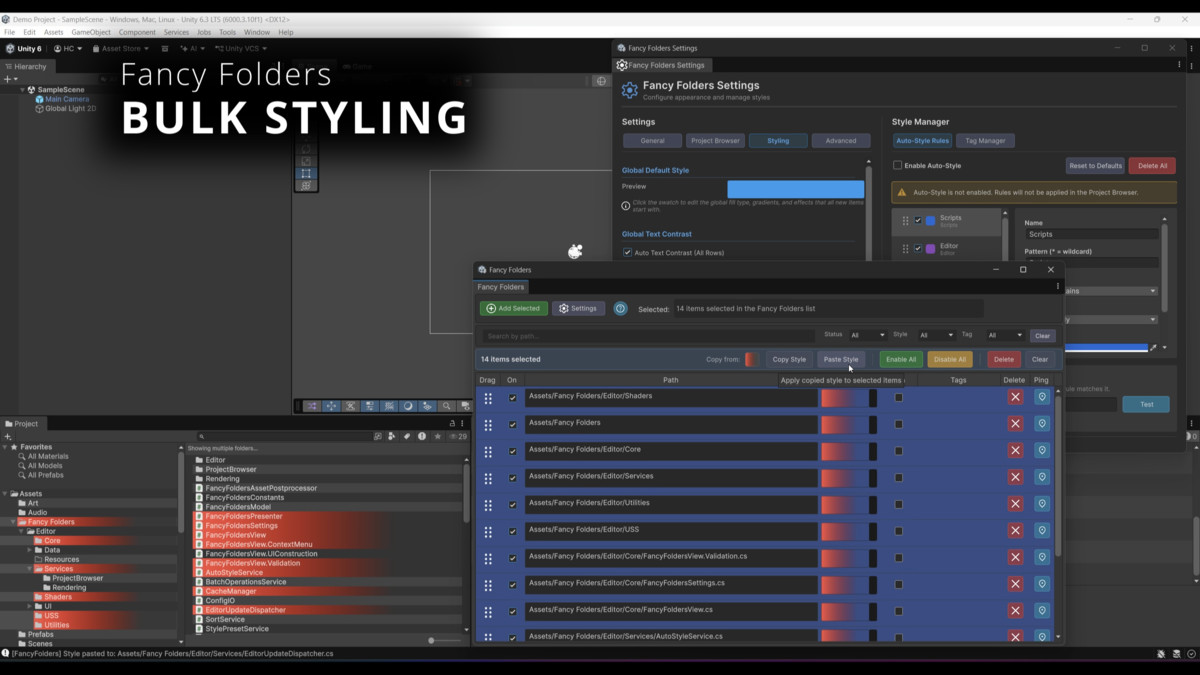Collapse the Fancy Folders tree folder
The image size is (1200, 675).
pyautogui.click(x=14, y=522)
